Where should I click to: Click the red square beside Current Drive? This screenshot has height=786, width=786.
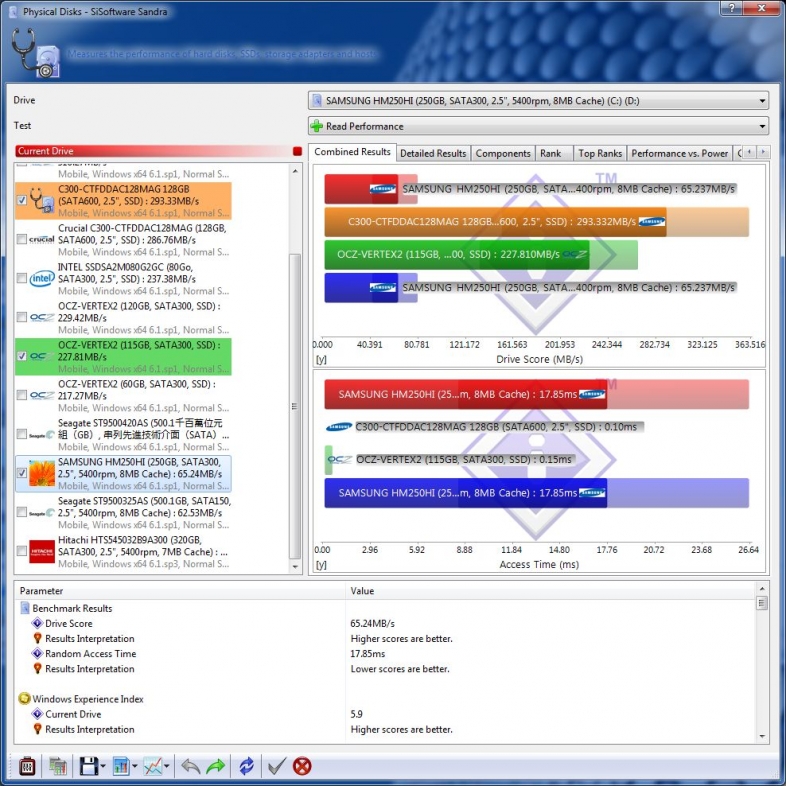click(297, 151)
